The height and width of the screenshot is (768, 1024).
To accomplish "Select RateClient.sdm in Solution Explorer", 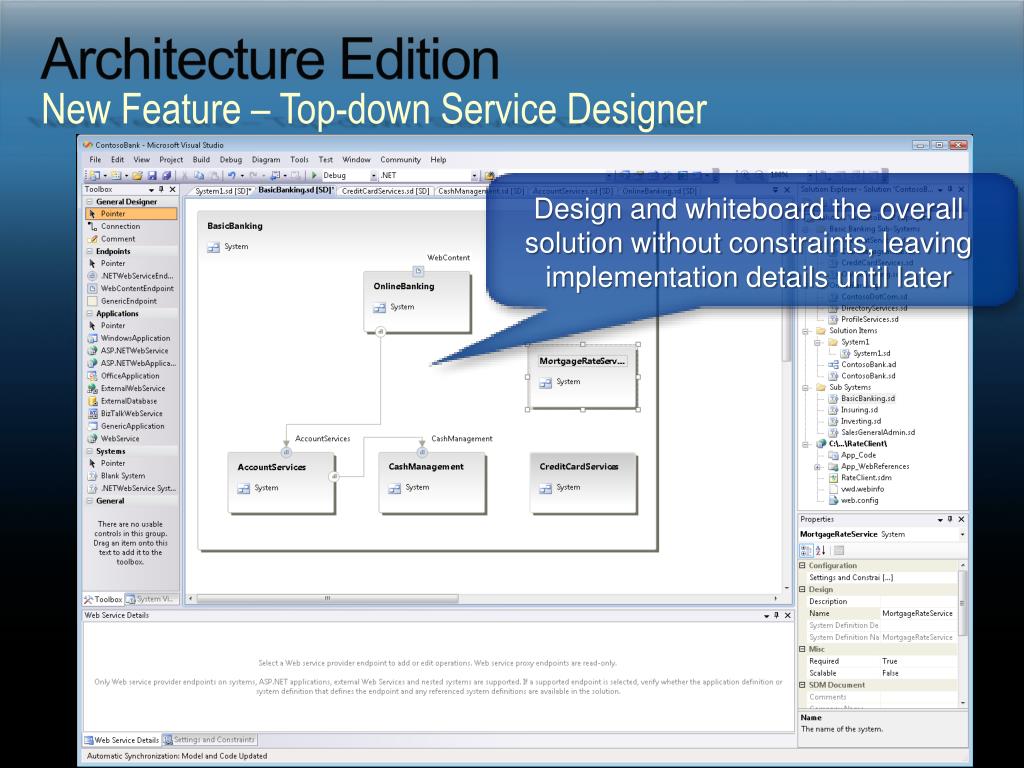I will [x=865, y=477].
